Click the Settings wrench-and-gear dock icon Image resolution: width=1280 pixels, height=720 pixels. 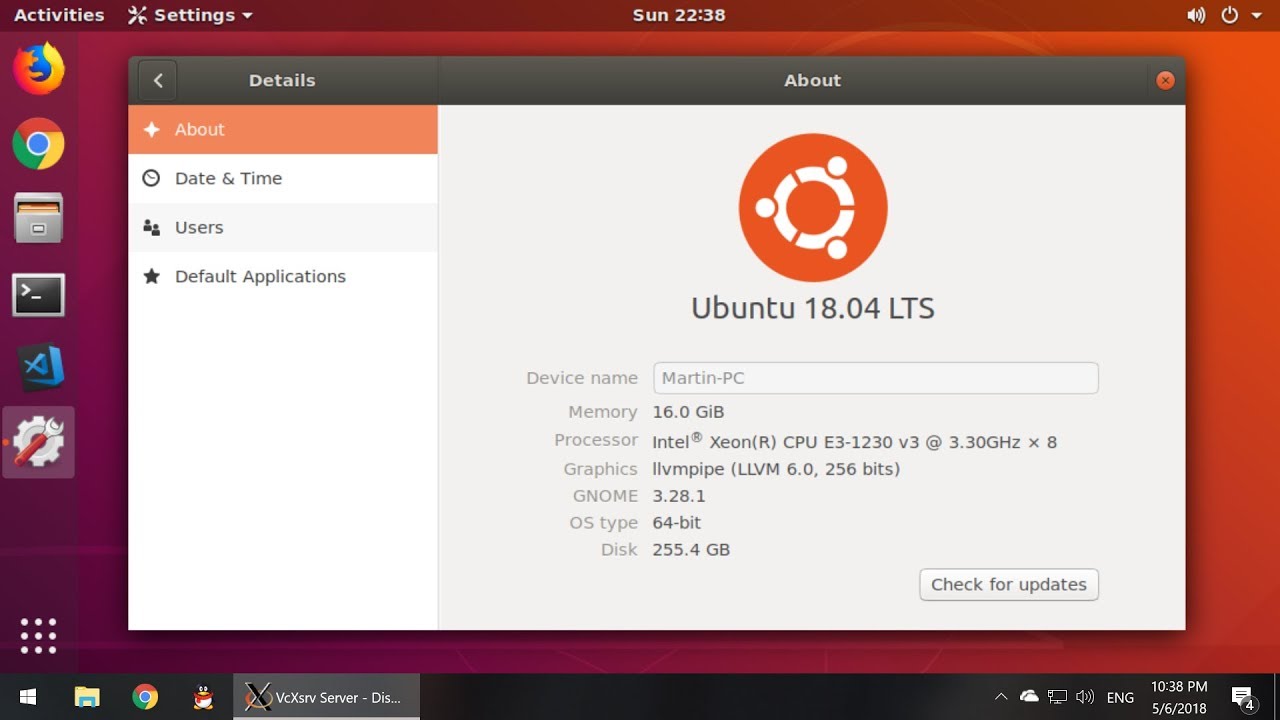[x=38, y=442]
